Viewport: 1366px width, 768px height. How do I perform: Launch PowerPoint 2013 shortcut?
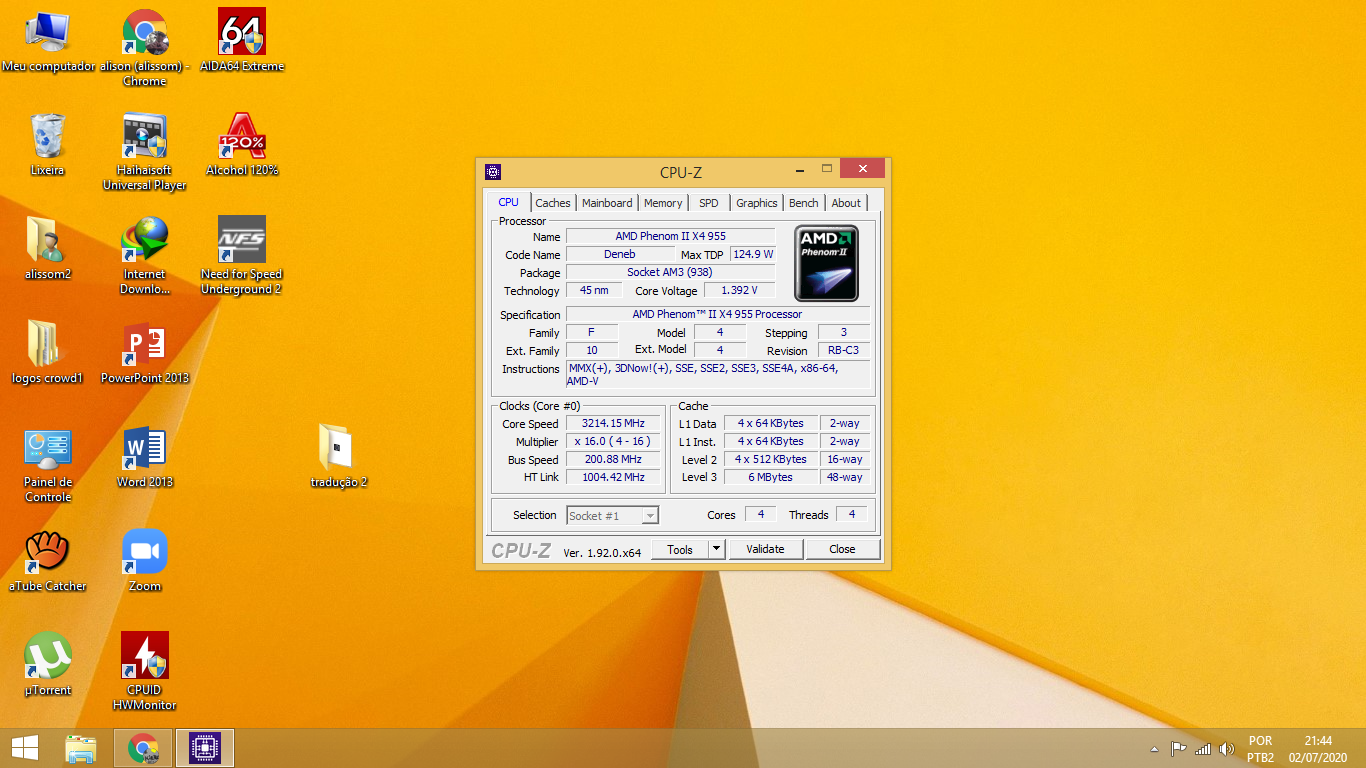(x=145, y=354)
